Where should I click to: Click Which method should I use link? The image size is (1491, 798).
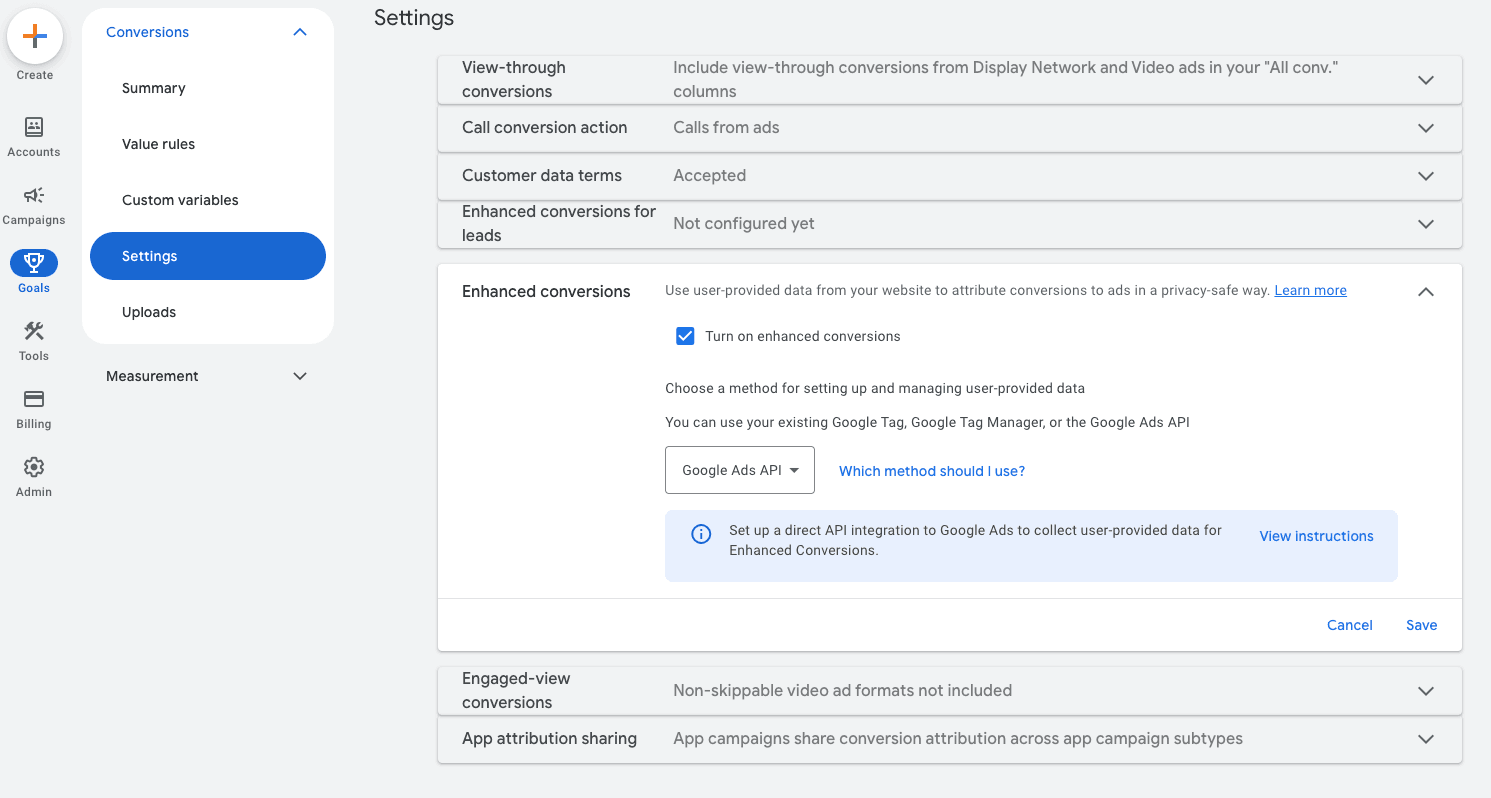(x=932, y=471)
